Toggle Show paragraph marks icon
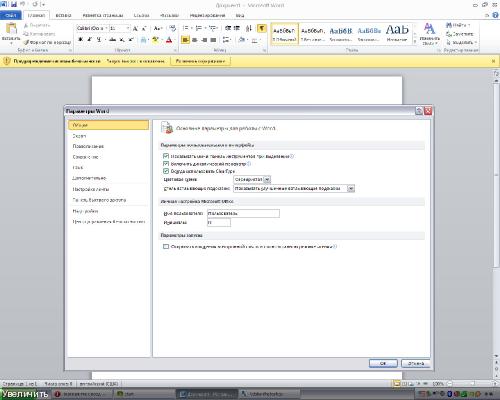 click(x=262, y=28)
